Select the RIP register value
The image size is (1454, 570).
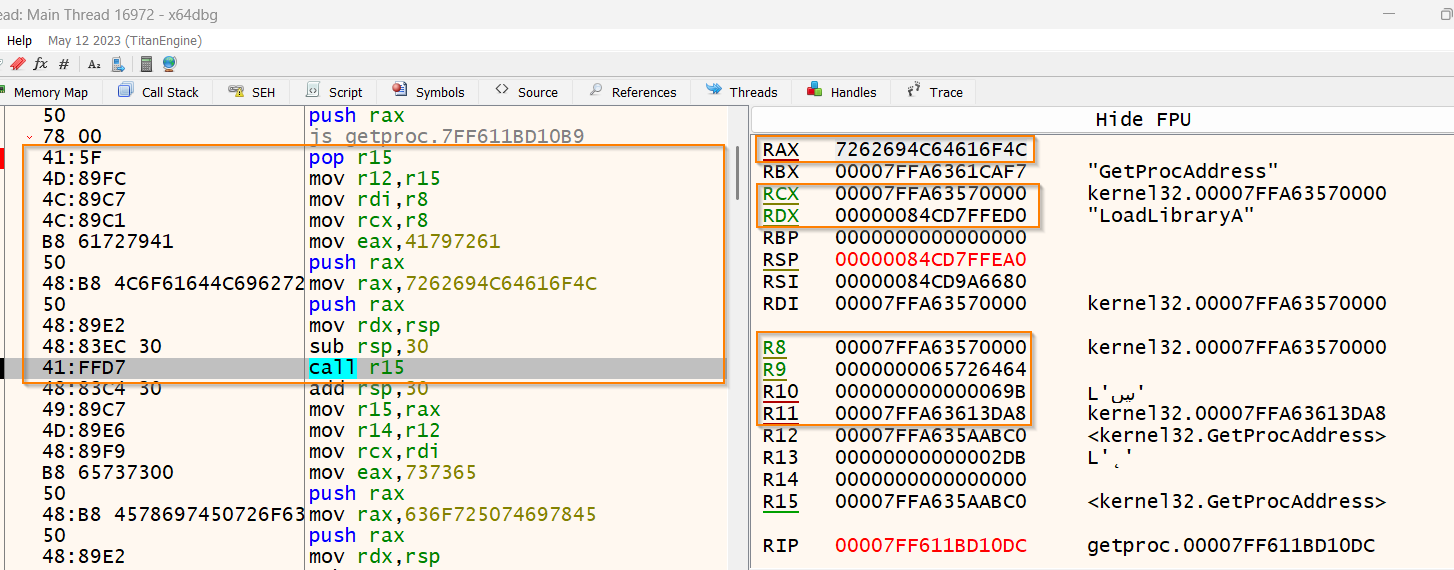tap(930, 546)
